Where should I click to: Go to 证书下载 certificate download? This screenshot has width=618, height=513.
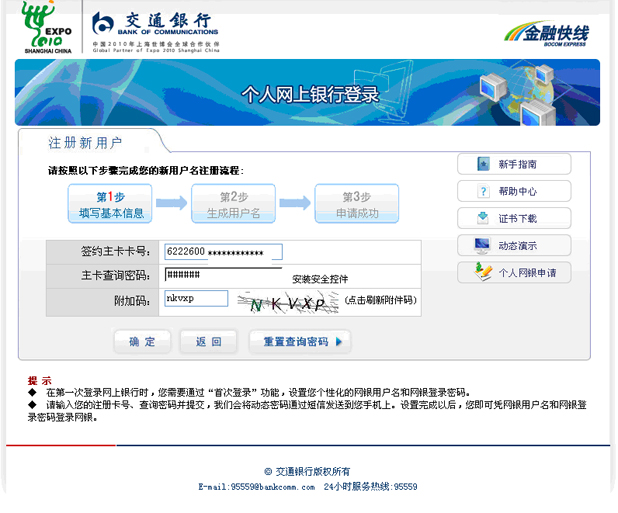(514, 218)
